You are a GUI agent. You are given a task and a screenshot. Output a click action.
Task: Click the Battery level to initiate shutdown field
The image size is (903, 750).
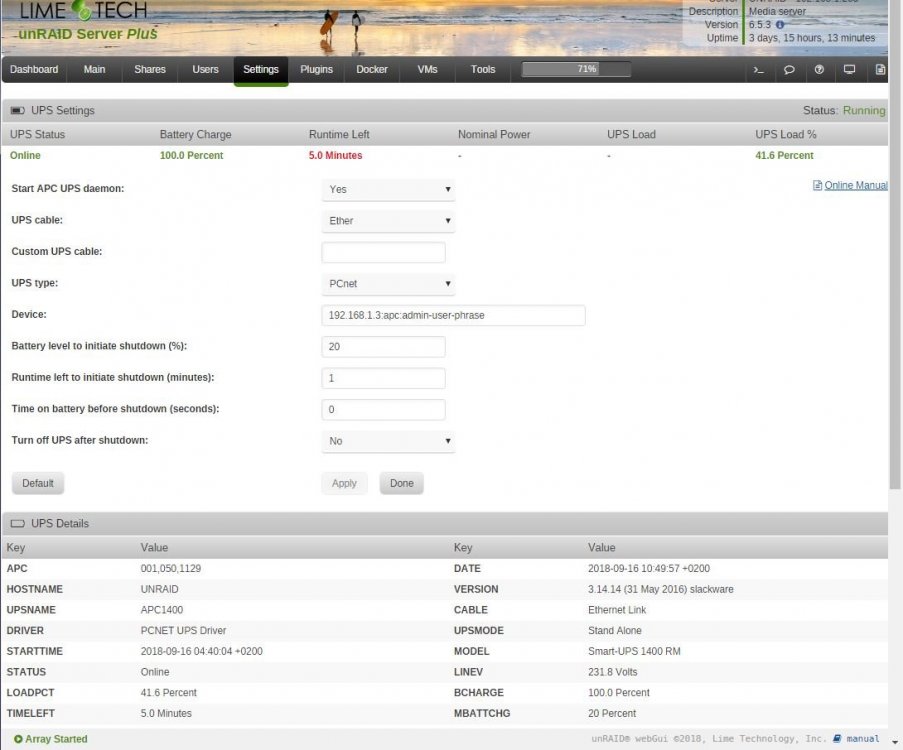[384, 347]
